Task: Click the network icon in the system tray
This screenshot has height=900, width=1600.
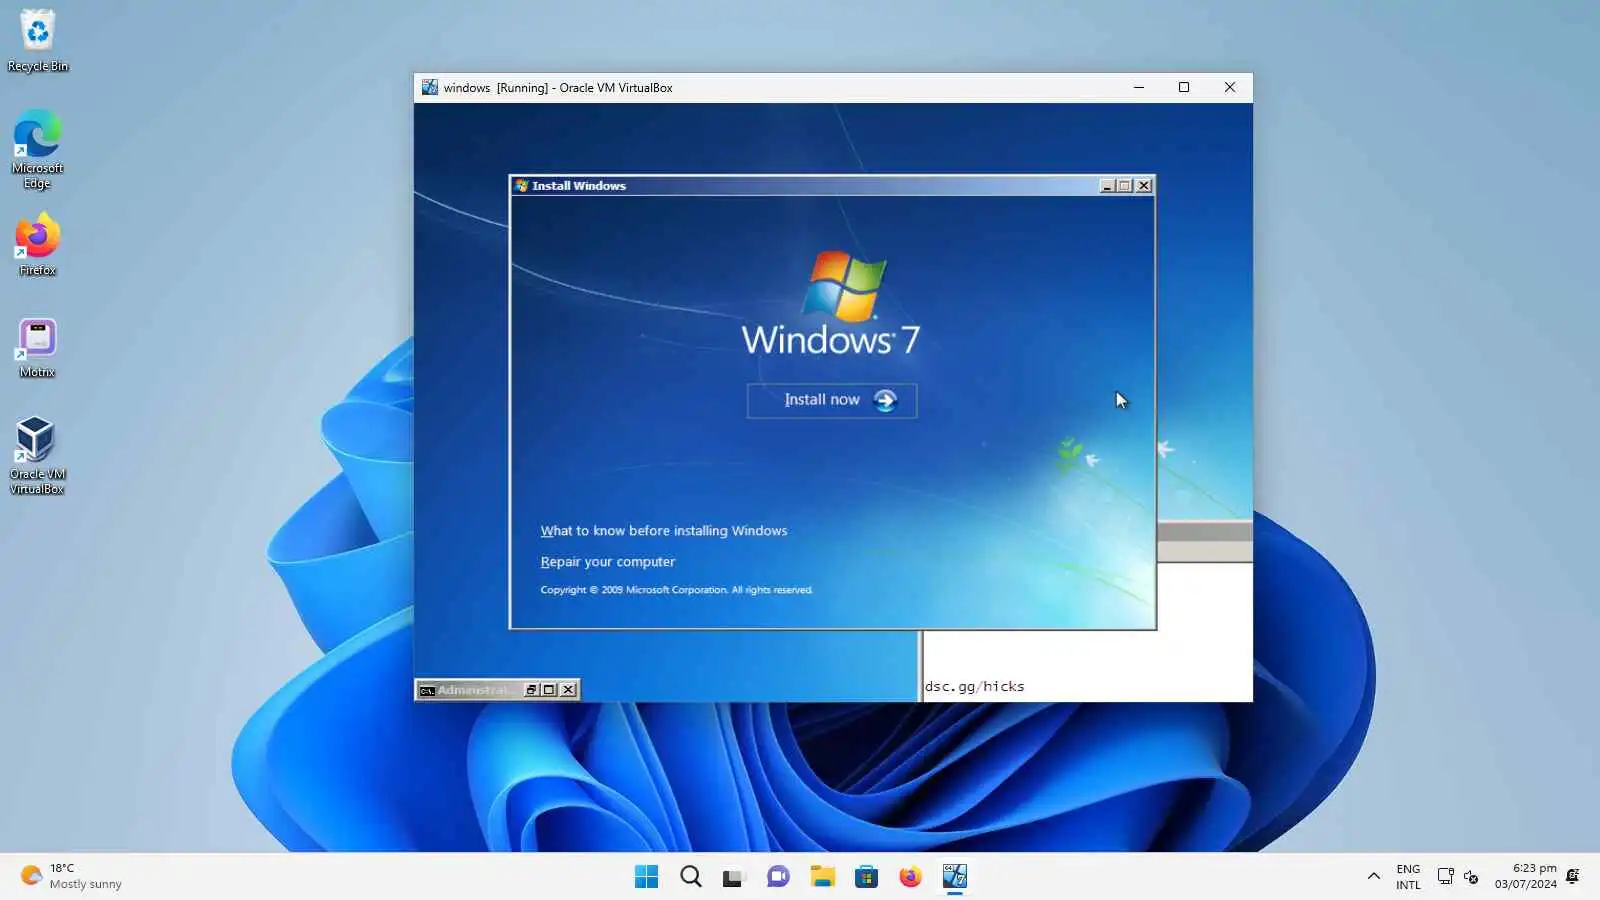Action: [1445, 877]
